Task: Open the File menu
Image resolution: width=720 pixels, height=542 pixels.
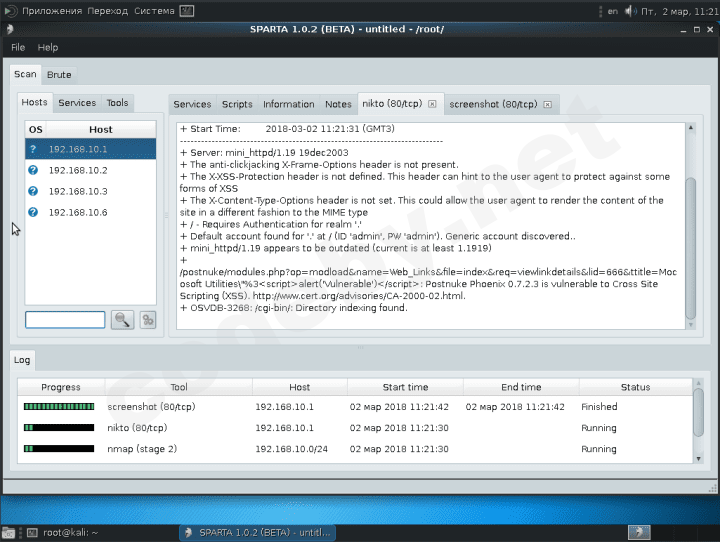Action: pyautogui.click(x=18, y=47)
